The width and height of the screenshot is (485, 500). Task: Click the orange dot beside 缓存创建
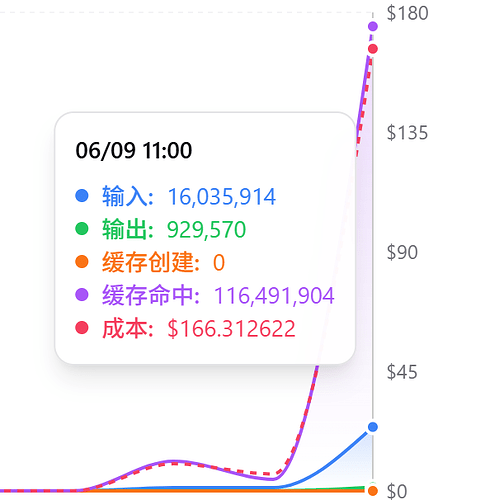(82, 262)
